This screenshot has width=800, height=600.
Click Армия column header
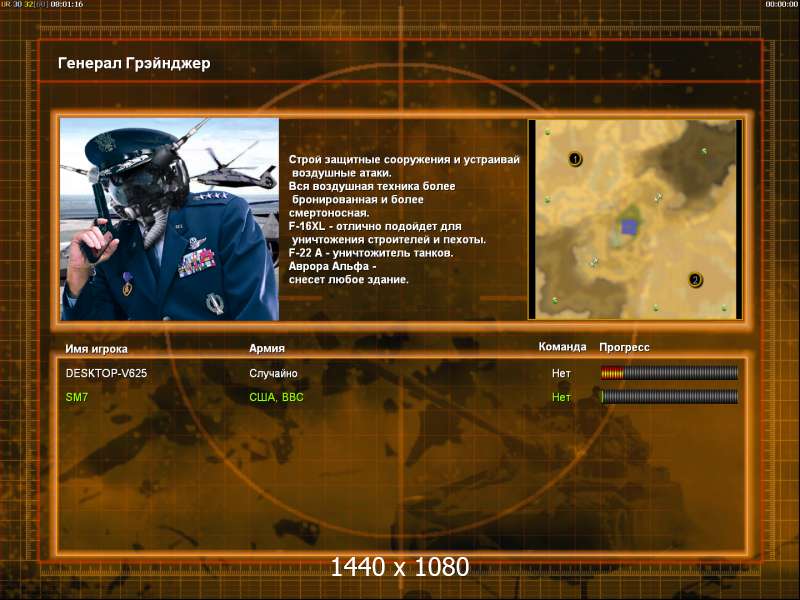pyautogui.click(x=267, y=348)
